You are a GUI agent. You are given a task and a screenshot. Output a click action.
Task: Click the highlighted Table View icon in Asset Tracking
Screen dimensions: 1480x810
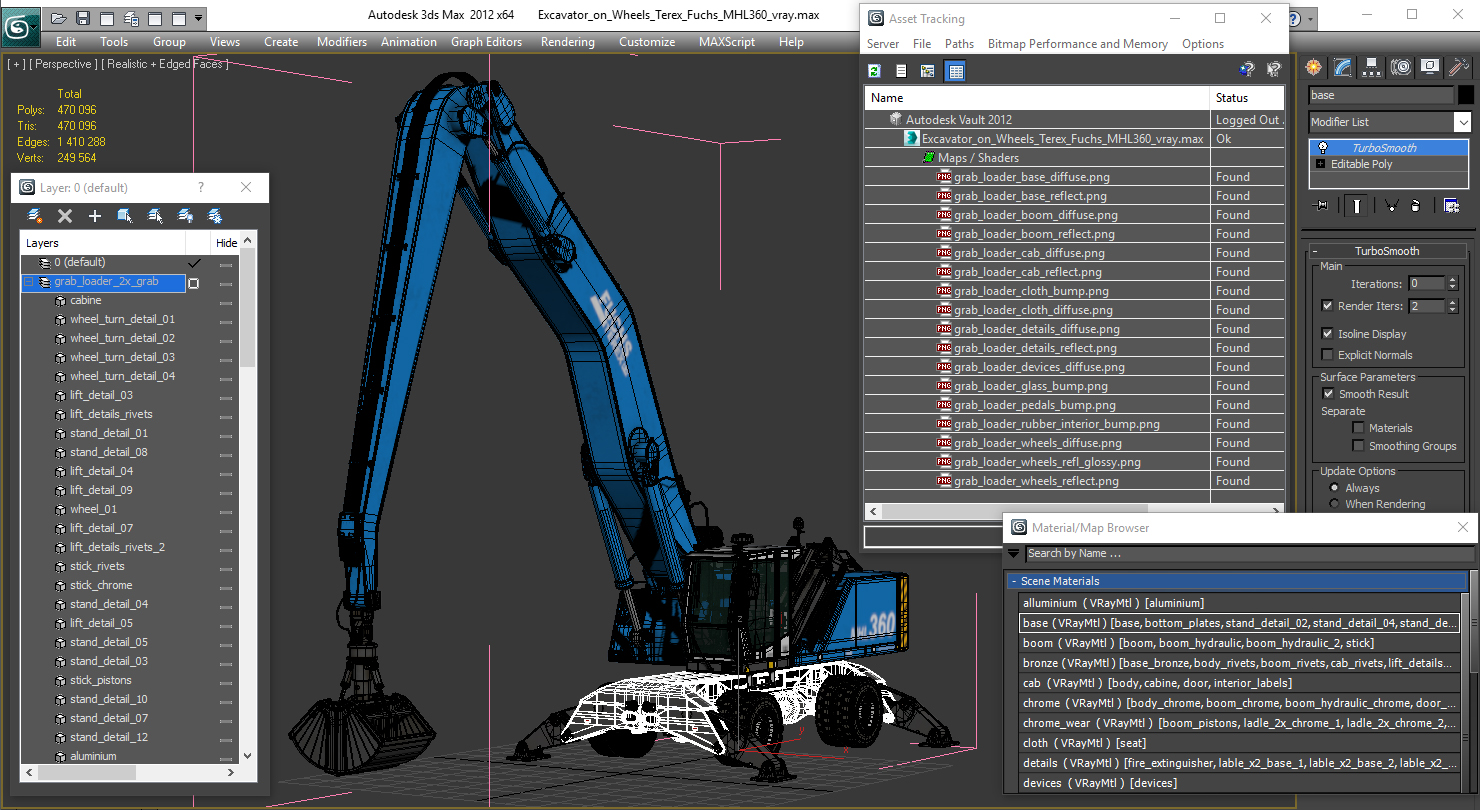[955, 71]
